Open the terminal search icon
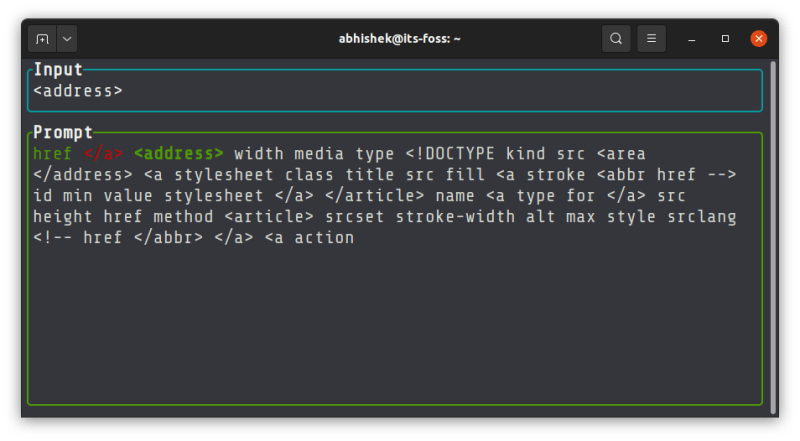Image resolution: width=800 pixels, height=441 pixels. [x=616, y=39]
